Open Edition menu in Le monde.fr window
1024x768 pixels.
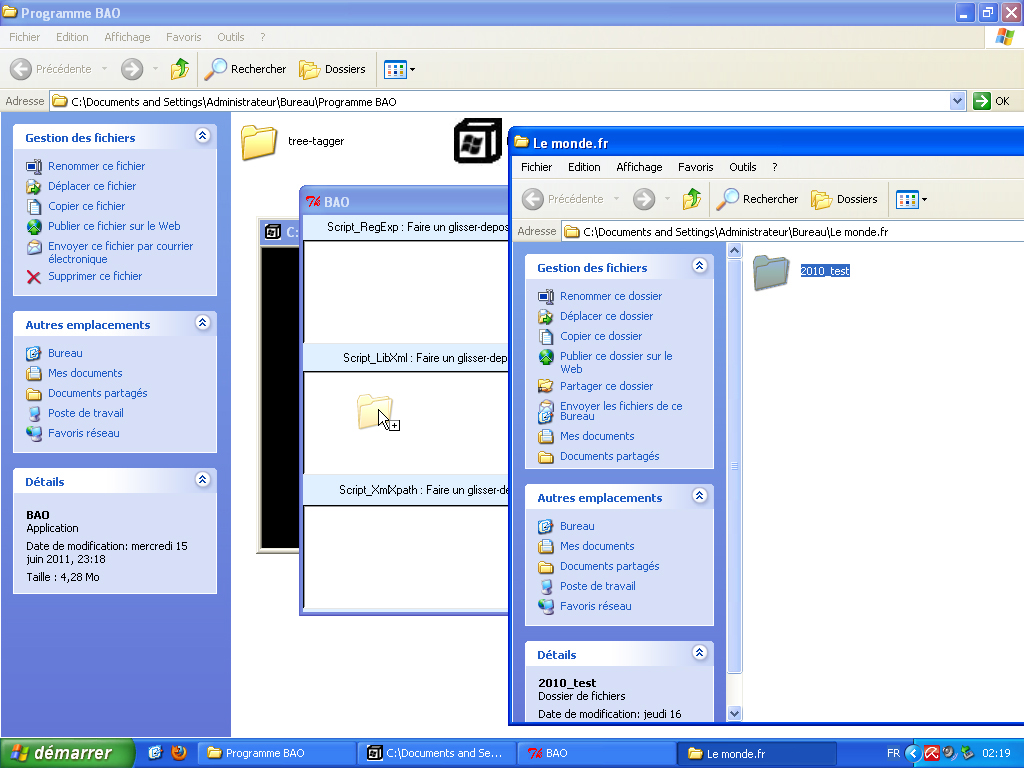click(584, 167)
